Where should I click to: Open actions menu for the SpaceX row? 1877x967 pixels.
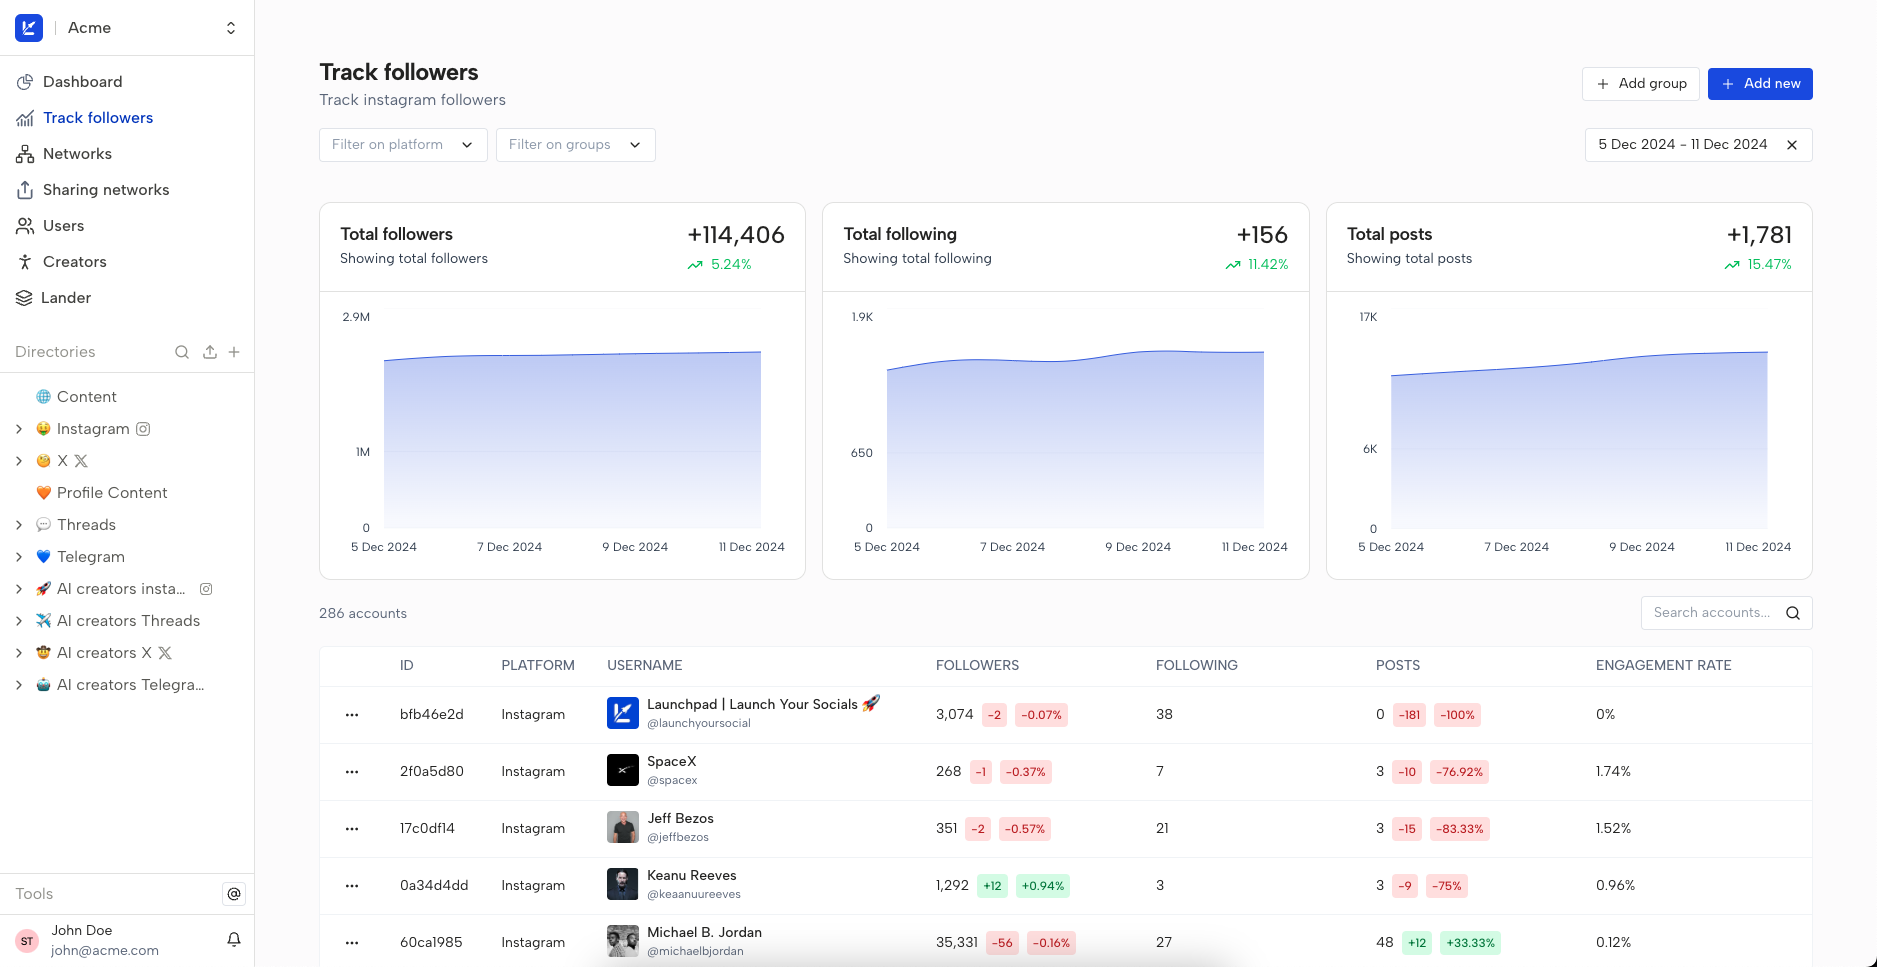coord(352,771)
